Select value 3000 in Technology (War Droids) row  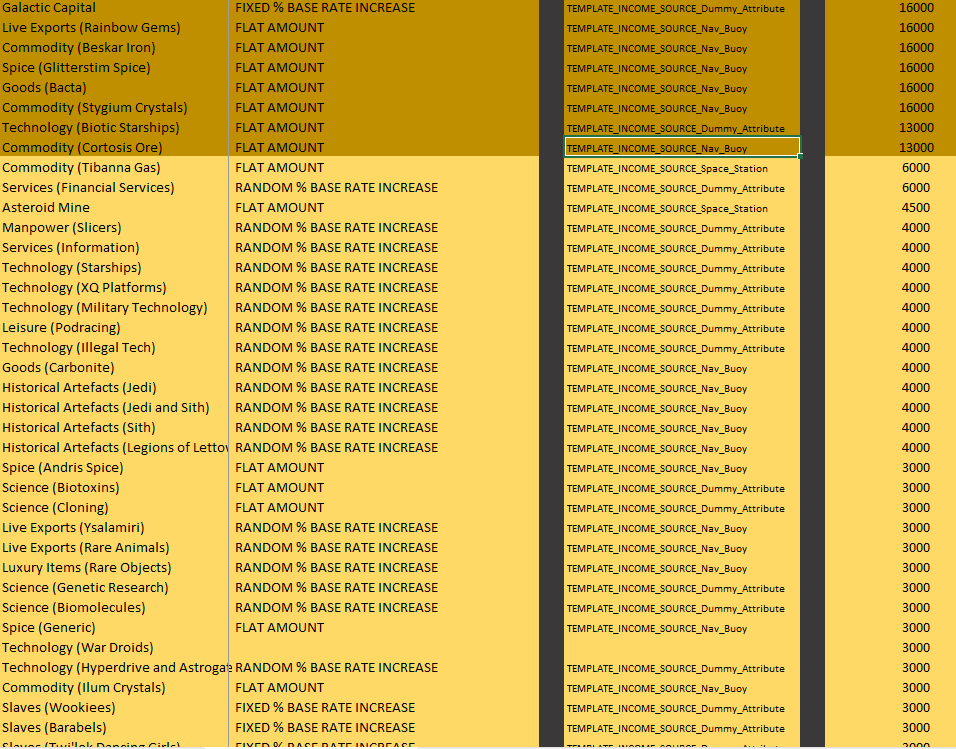tap(916, 648)
